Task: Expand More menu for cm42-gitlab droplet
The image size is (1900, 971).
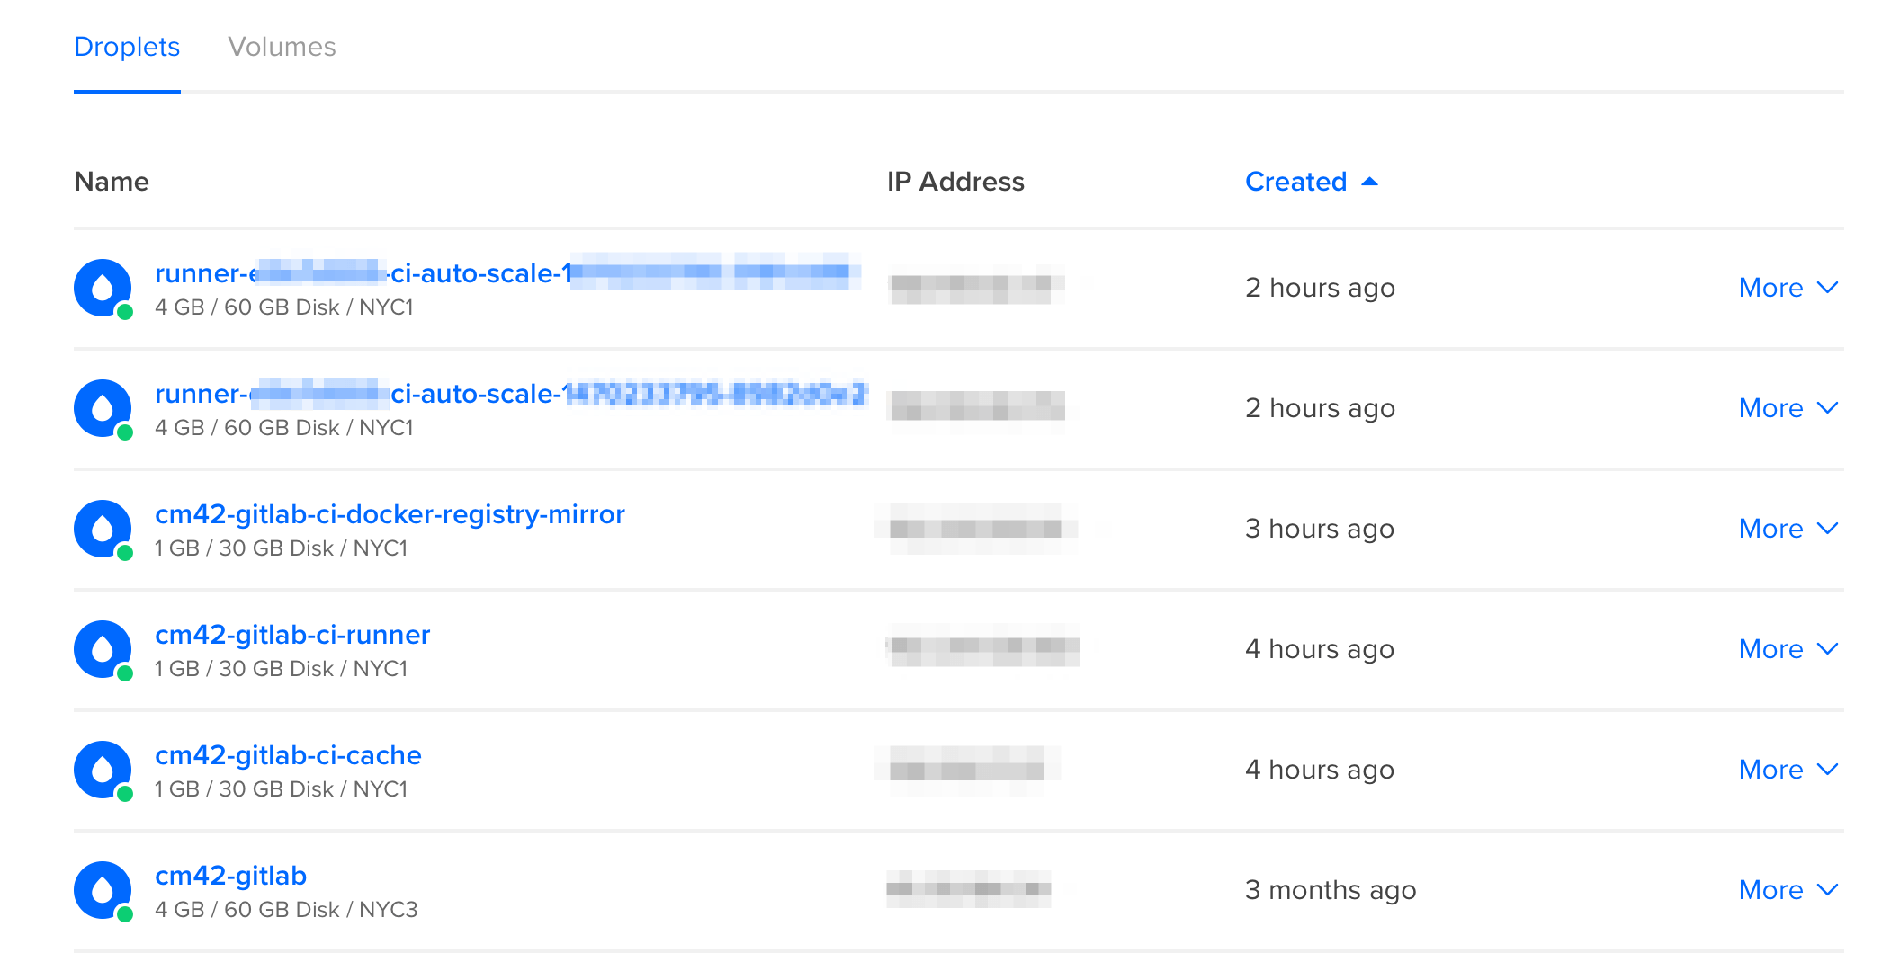Action: coord(1788,890)
